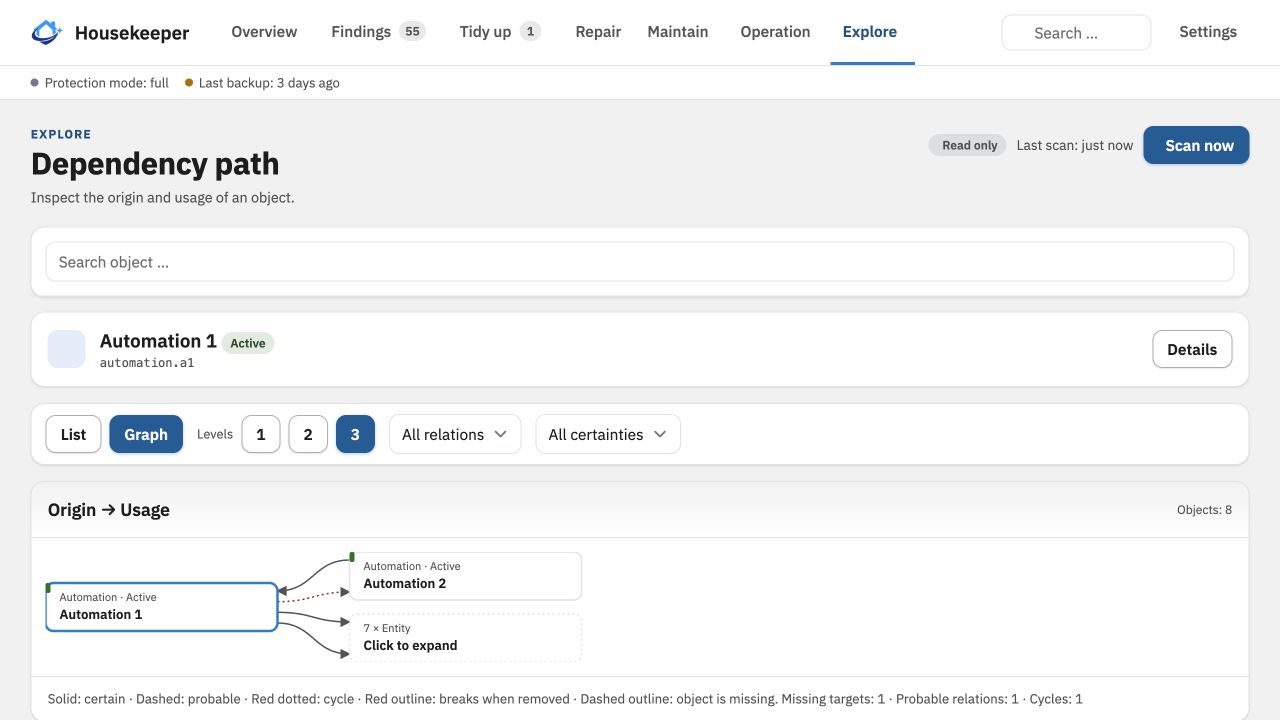Image resolution: width=1280 pixels, height=720 pixels.
Task: Open the Findings tab
Action: (378, 32)
